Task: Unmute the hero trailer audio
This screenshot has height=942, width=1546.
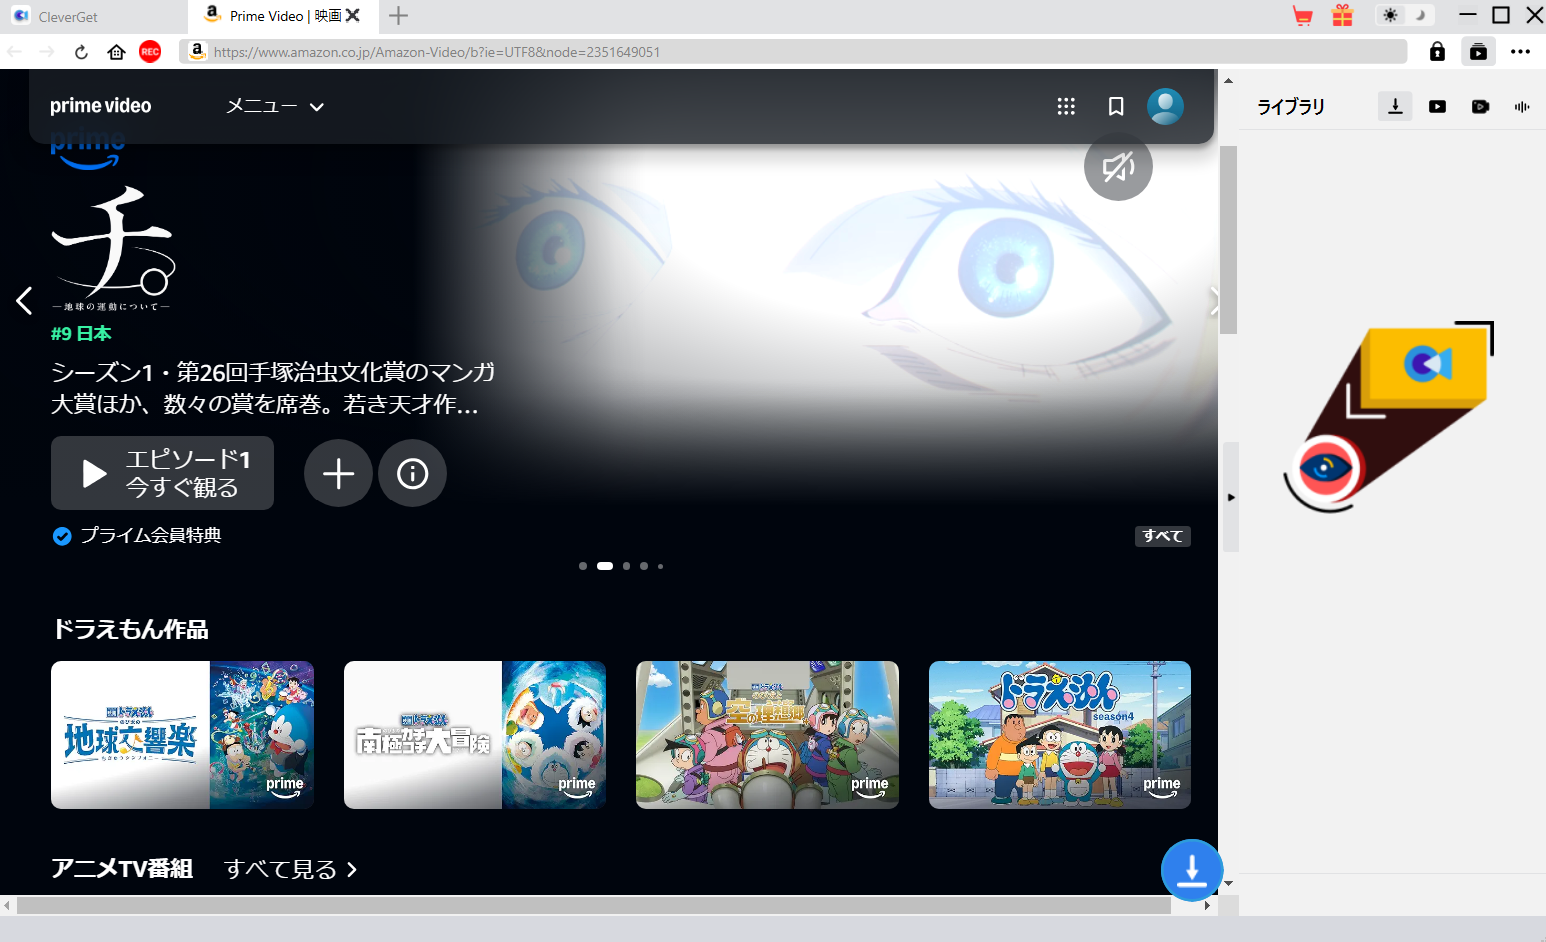Action: click(x=1118, y=167)
